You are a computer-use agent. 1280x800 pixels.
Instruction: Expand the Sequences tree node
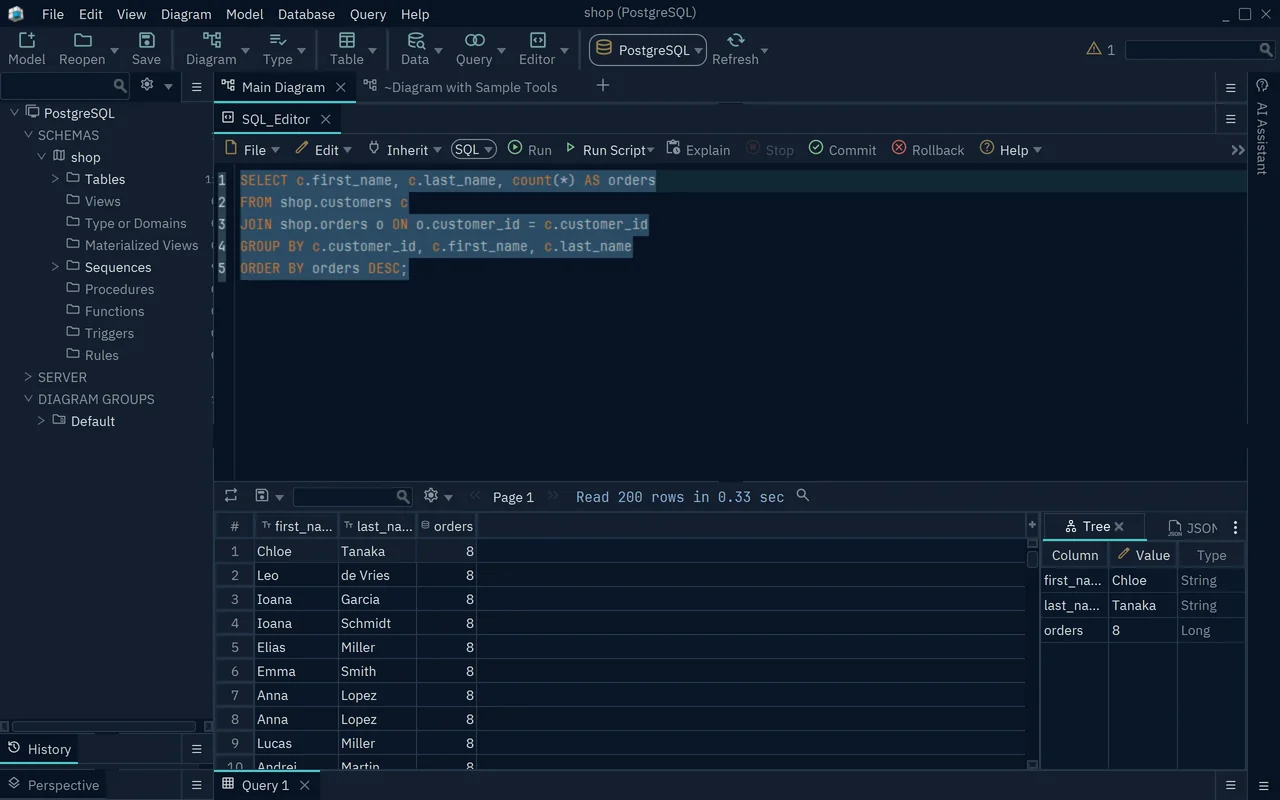pyautogui.click(x=55, y=267)
